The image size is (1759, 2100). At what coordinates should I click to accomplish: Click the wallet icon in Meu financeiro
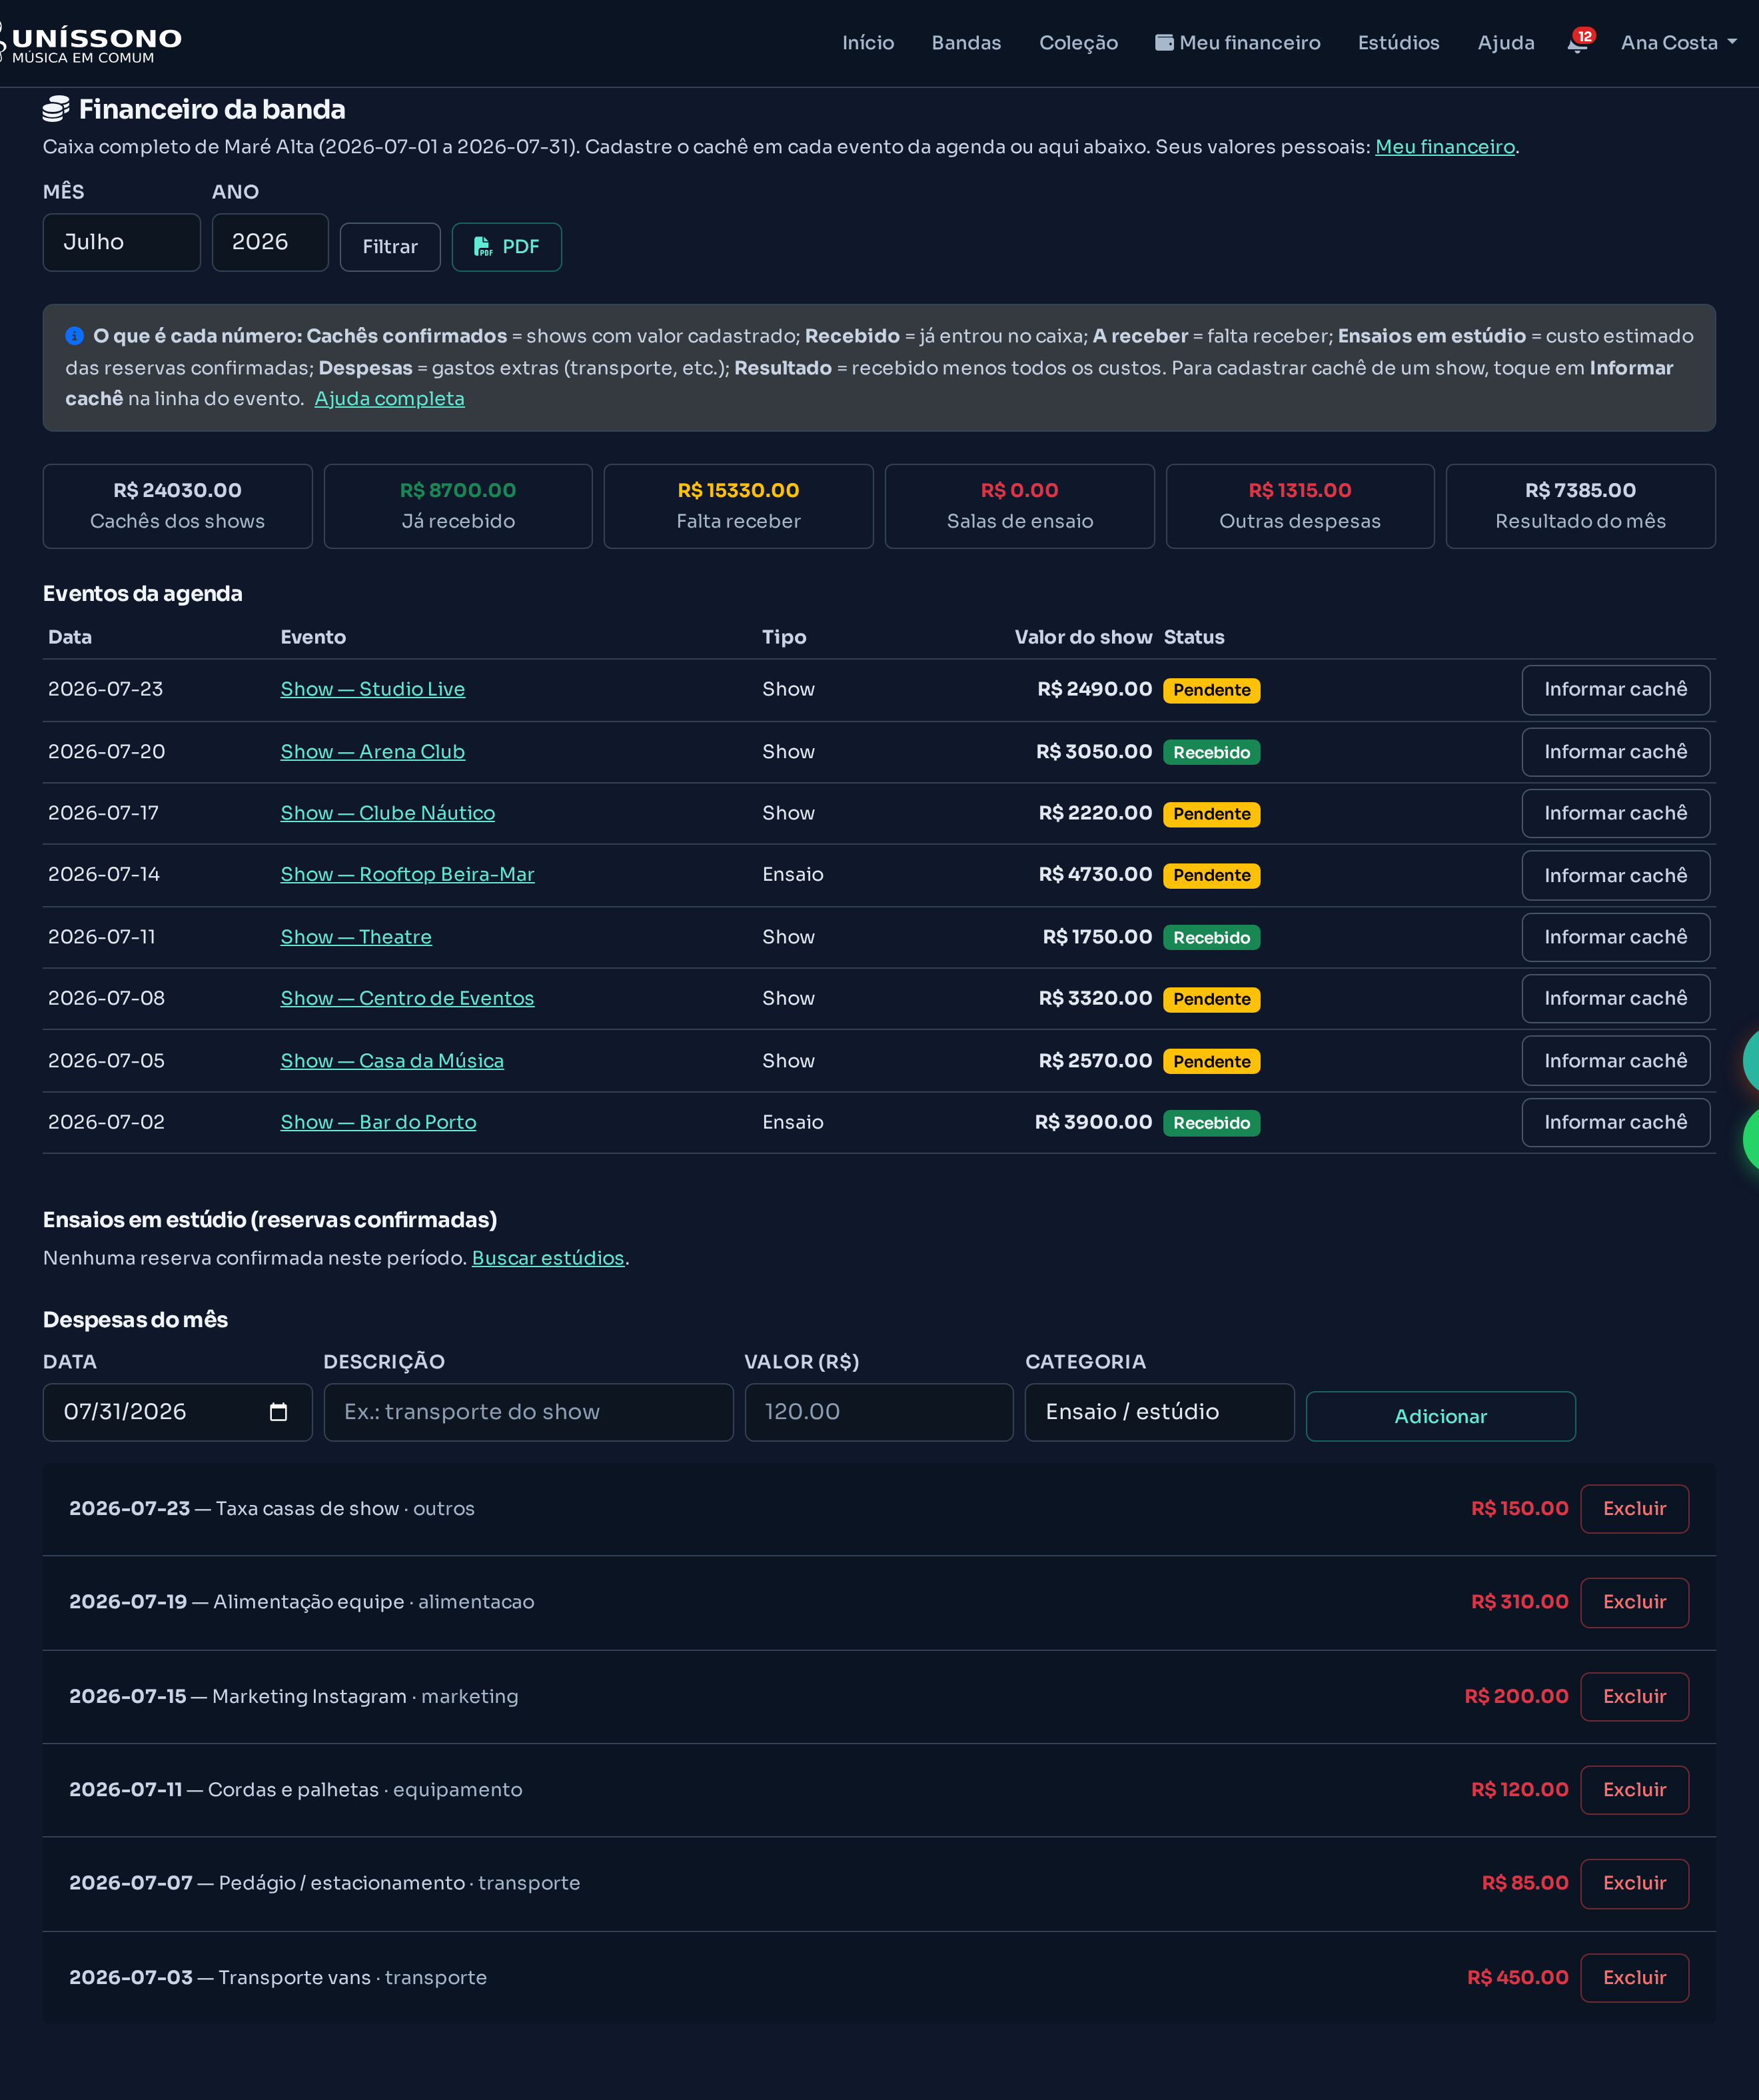pyautogui.click(x=1164, y=42)
